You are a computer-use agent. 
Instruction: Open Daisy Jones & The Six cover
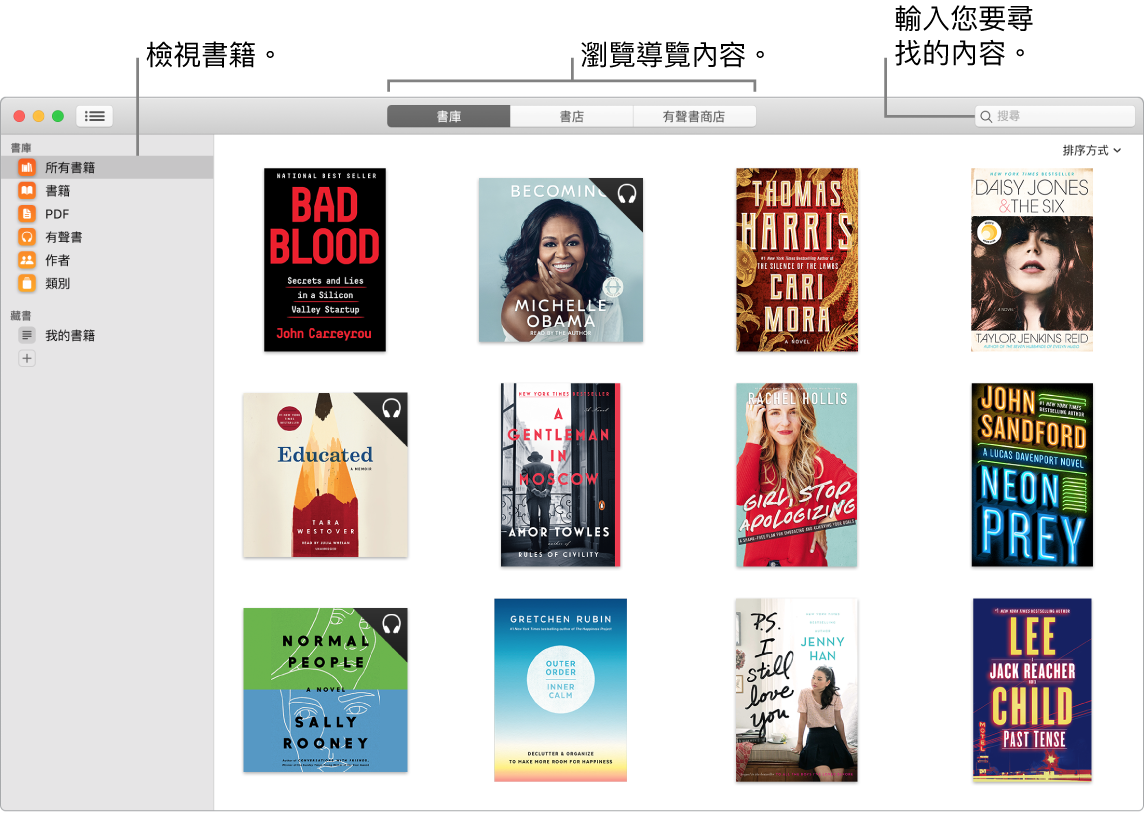click(1032, 260)
